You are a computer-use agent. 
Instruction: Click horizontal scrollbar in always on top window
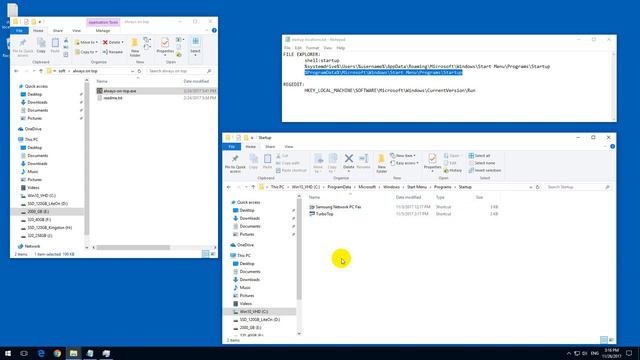(x=133, y=247)
